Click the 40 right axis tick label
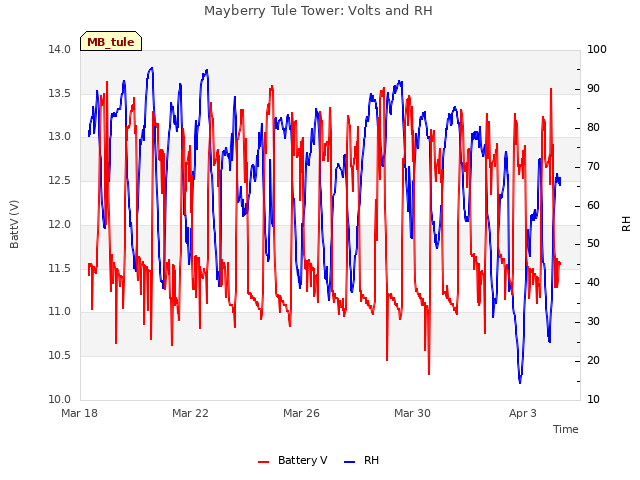This screenshot has width=640, height=480. [x=593, y=282]
